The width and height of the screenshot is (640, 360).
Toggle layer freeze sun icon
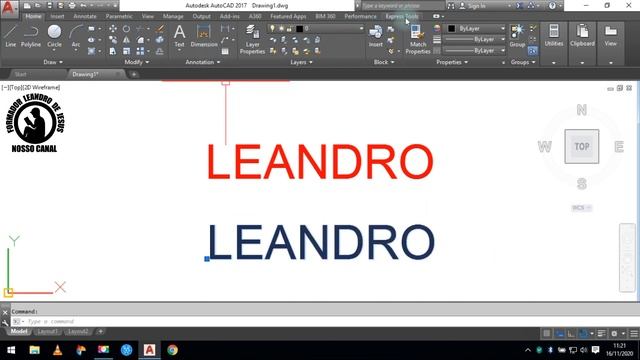coord(282,29)
